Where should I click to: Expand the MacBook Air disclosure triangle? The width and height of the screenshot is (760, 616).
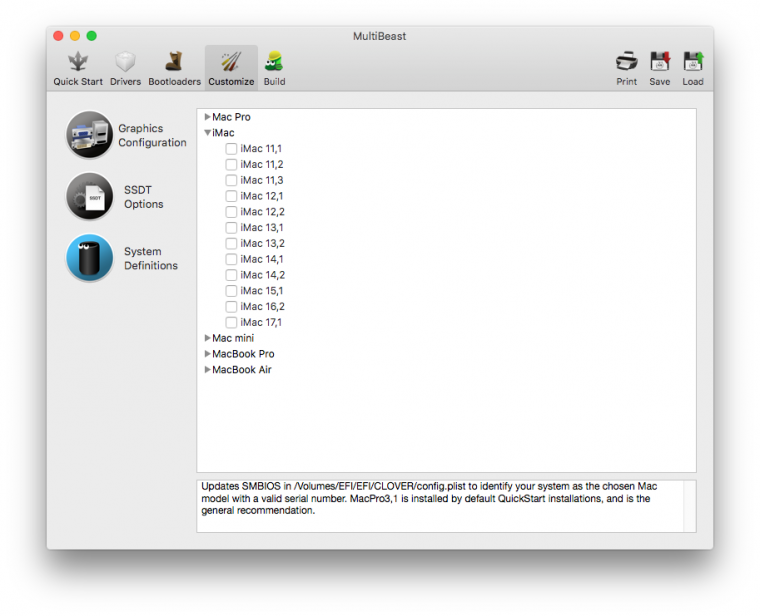point(207,369)
